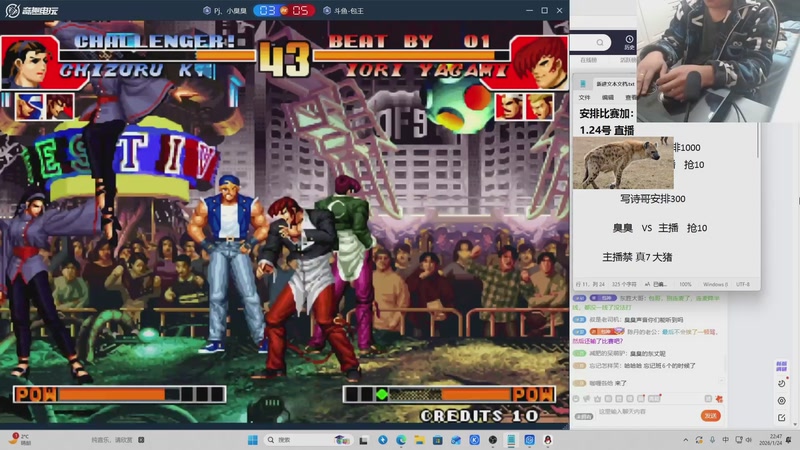Image resolution: width=800 pixels, height=450 pixels.
Task: Open the QQ penguin app on taskbar
Action: click(x=548, y=440)
